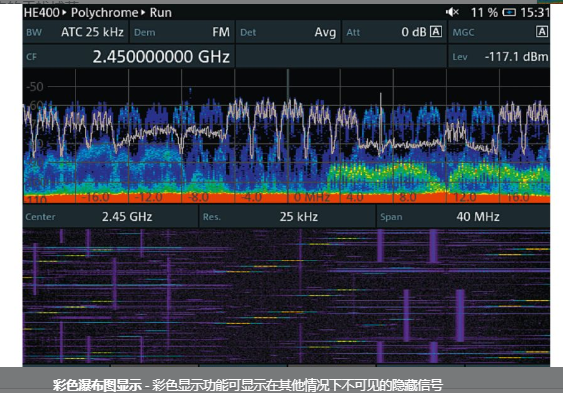Click the -50 level axis label
This screenshot has width=563, height=393.
click(35, 86)
